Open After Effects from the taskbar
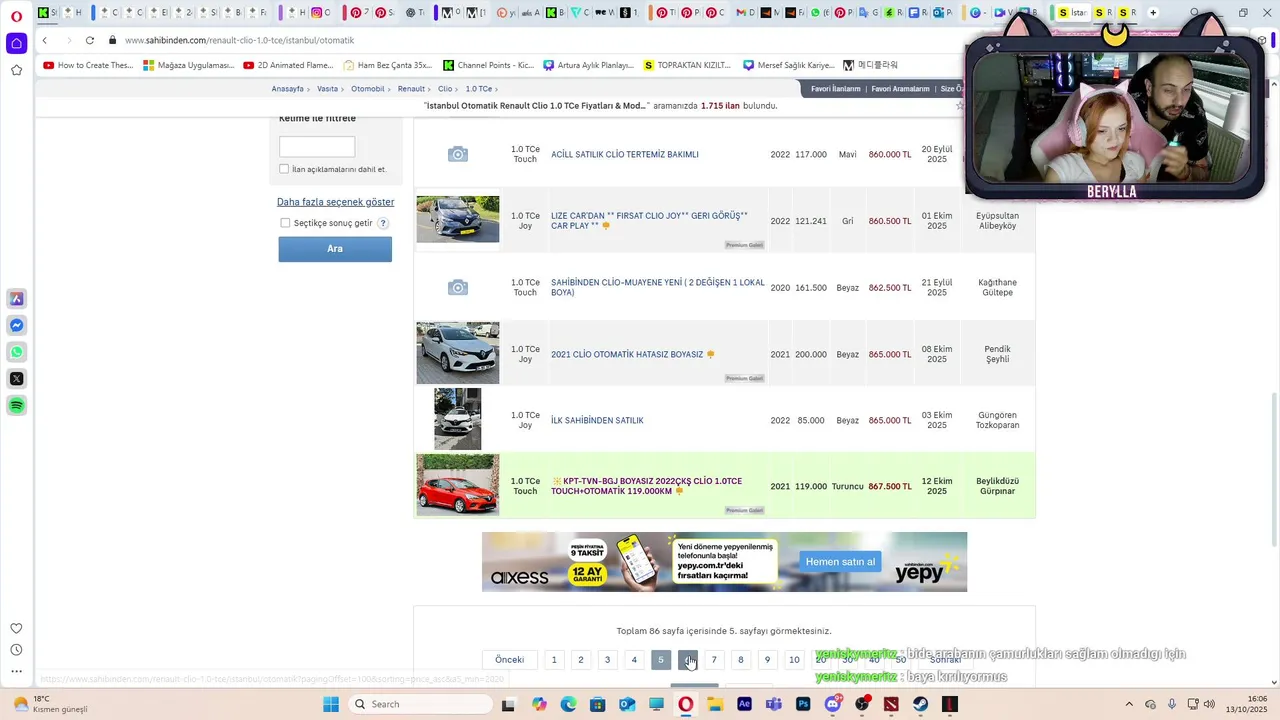Viewport: 1280px width, 720px height. click(x=744, y=704)
